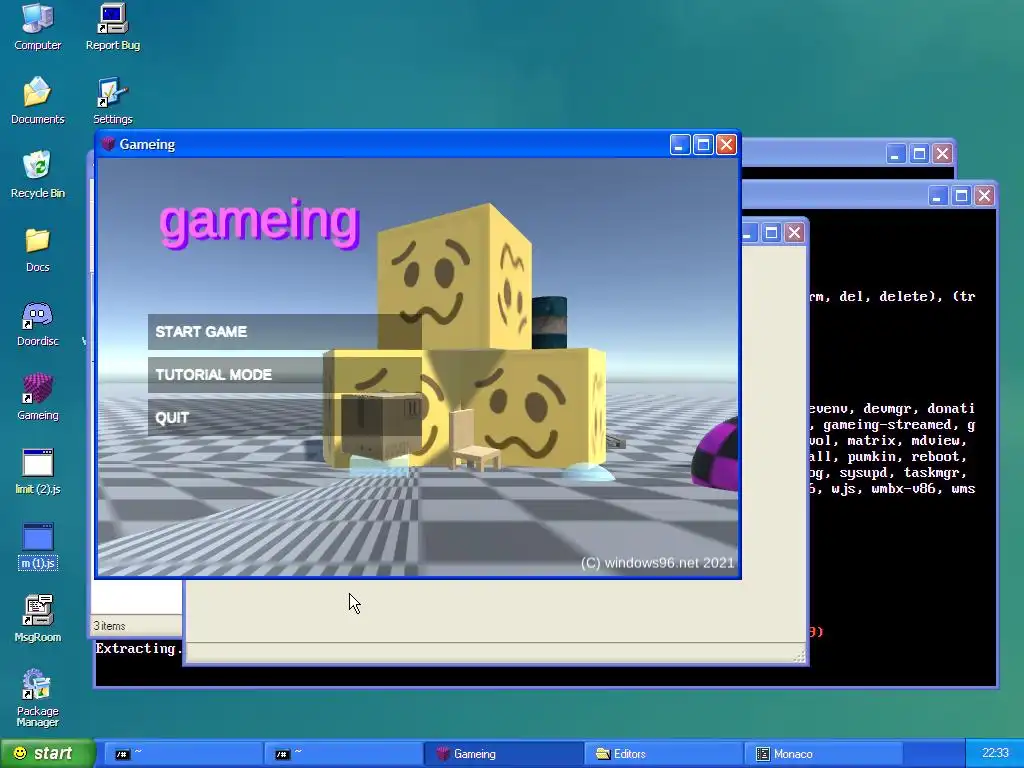Select the limit (2).js file icon
The height and width of the screenshot is (768, 1024).
tap(37, 471)
